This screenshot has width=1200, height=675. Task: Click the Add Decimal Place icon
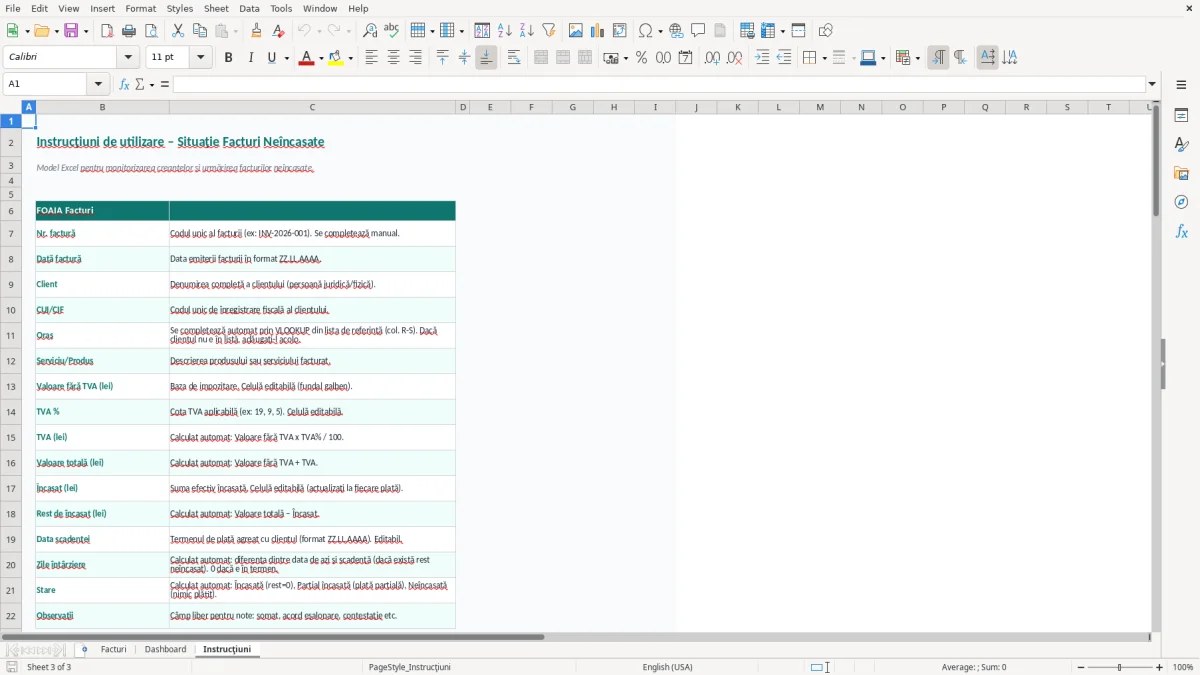point(713,58)
